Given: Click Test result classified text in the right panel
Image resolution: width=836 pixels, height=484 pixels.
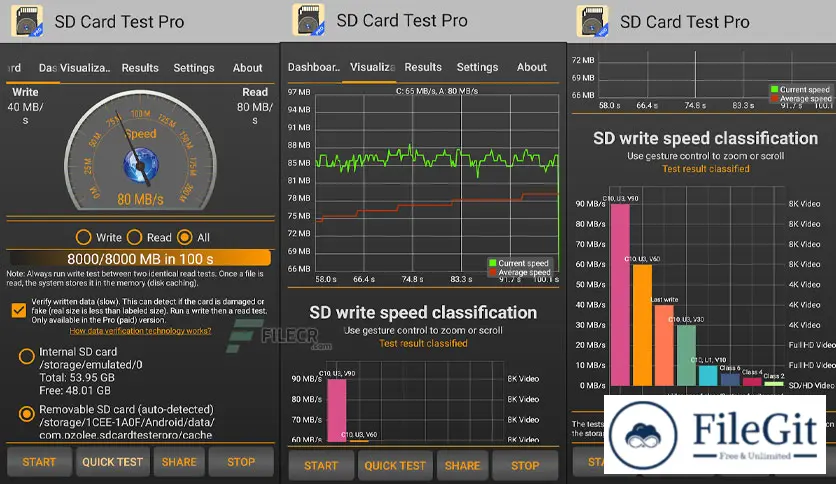Looking at the screenshot, I should coord(705,169).
